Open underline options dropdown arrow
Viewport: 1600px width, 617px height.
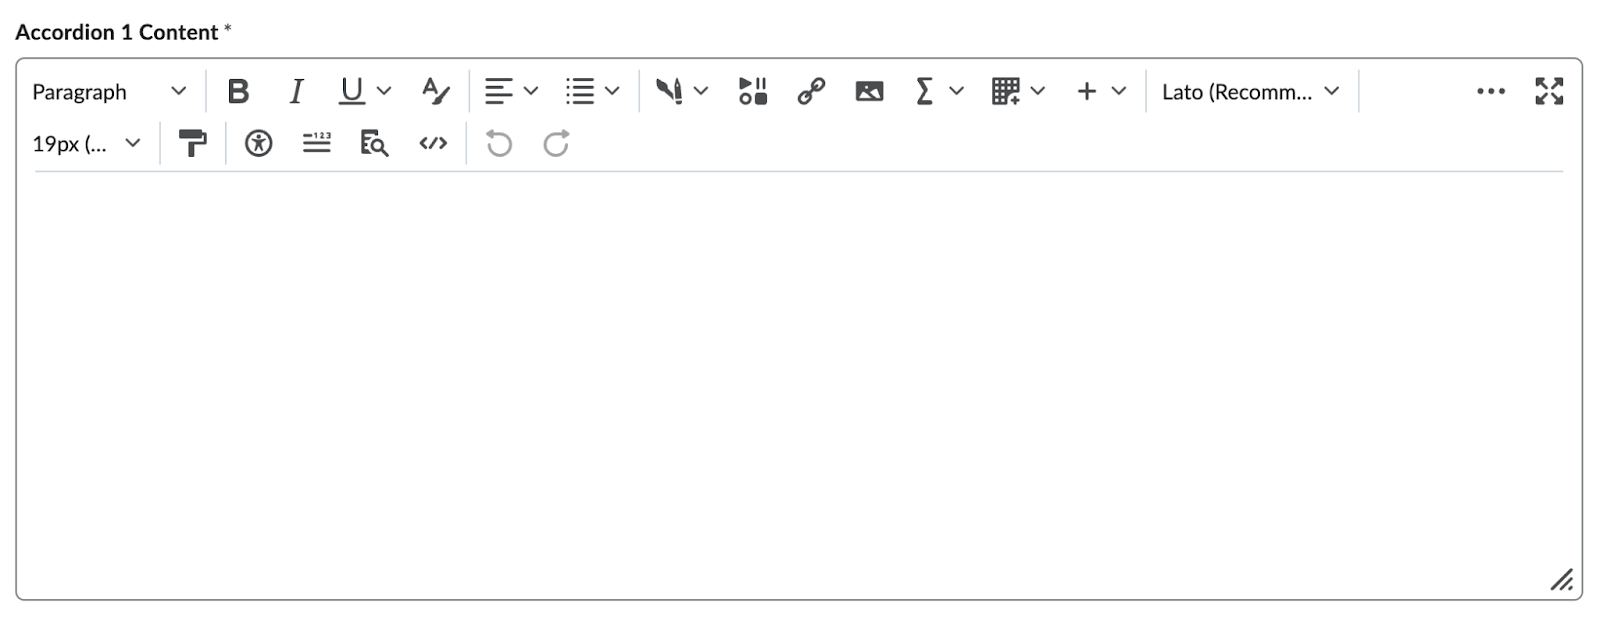coord(384,91)
